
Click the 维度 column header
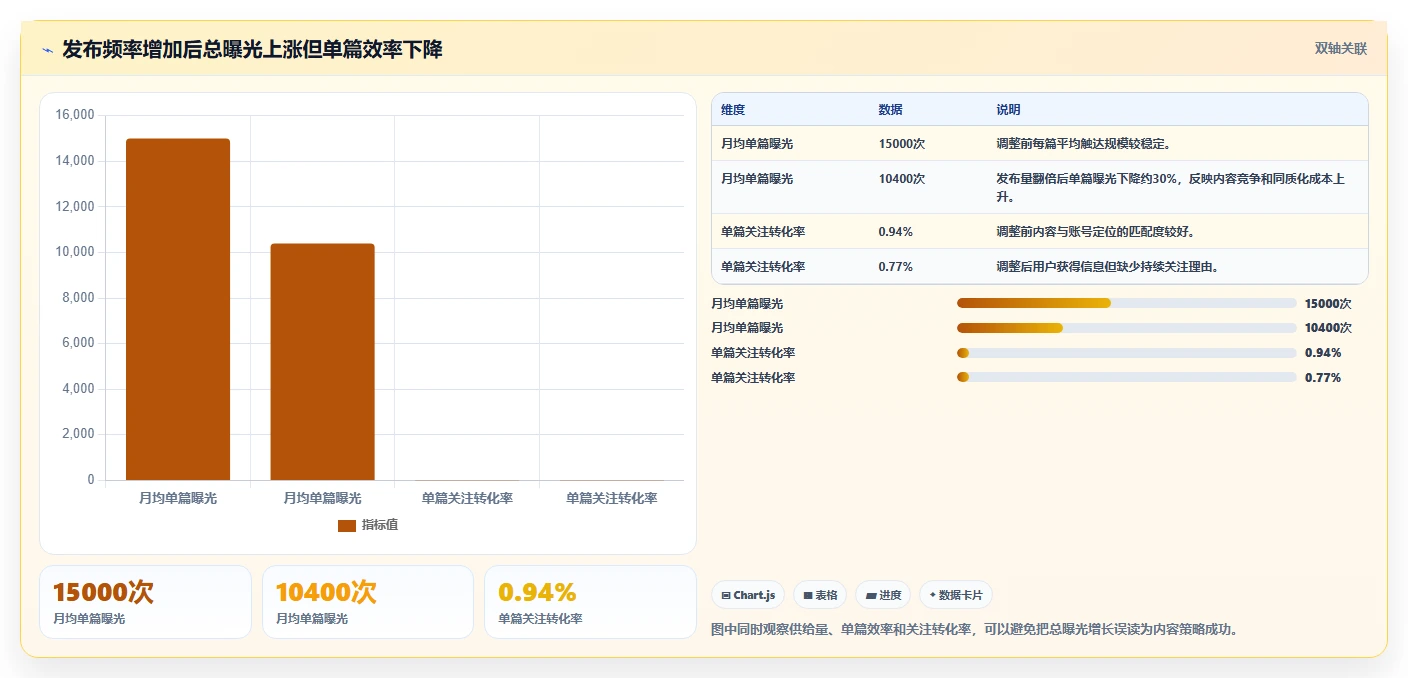[x=733, y=110]
